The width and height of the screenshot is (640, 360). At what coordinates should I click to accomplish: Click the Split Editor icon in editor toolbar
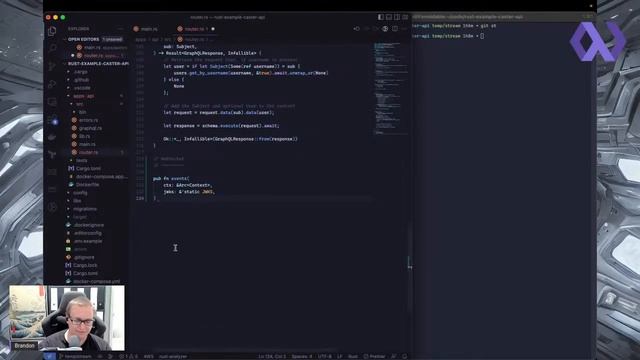(x=395, y=29)
